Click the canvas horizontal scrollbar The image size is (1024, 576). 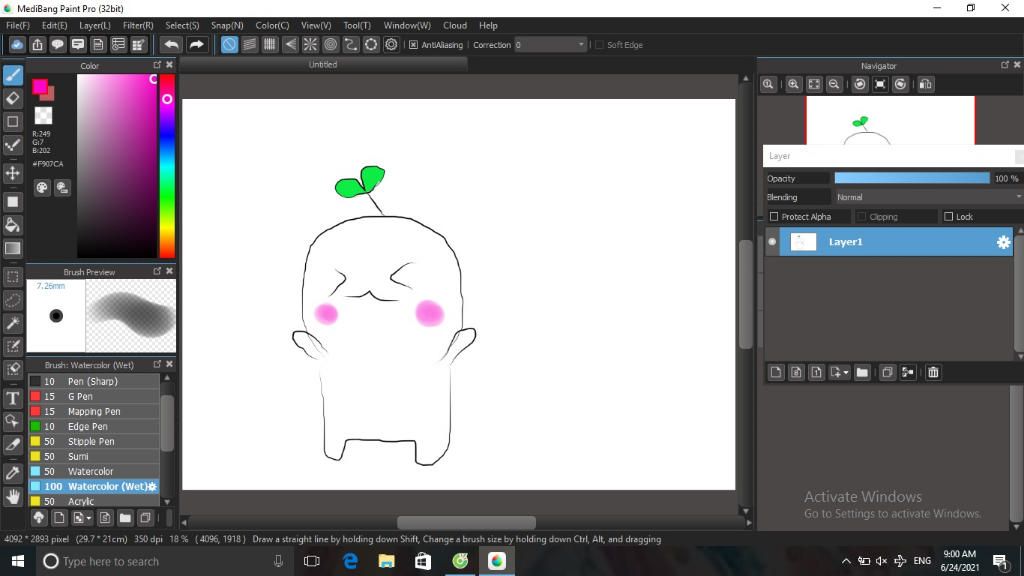point(466,522)
